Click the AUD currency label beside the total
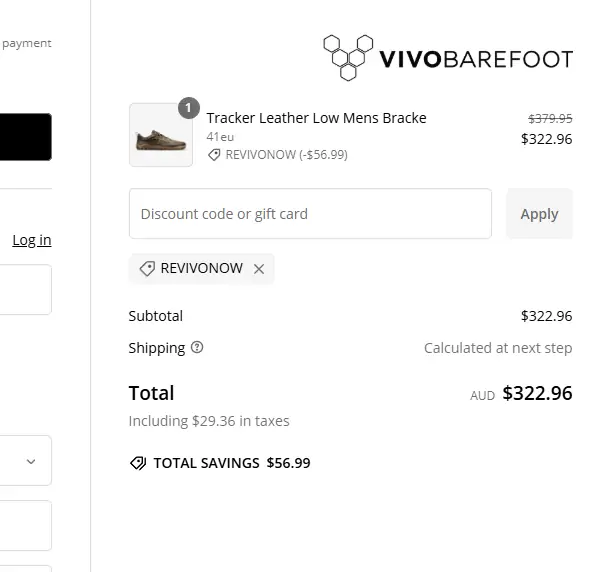Image resolution: width=611 pixels, height=572 pixels. coord(482,396)
